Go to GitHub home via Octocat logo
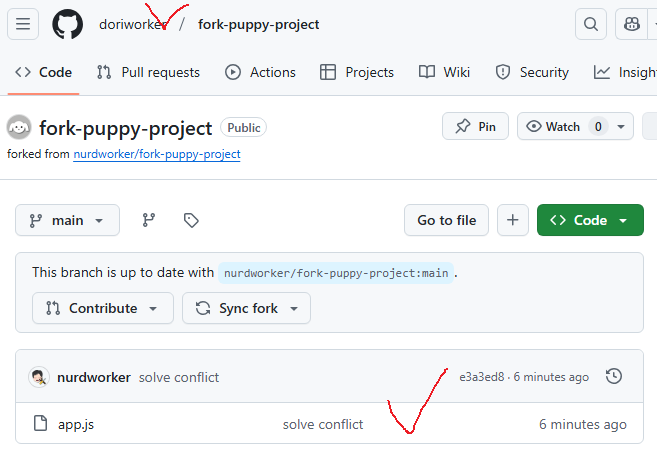This screenshot has width=657, height=454. point(67,24)
